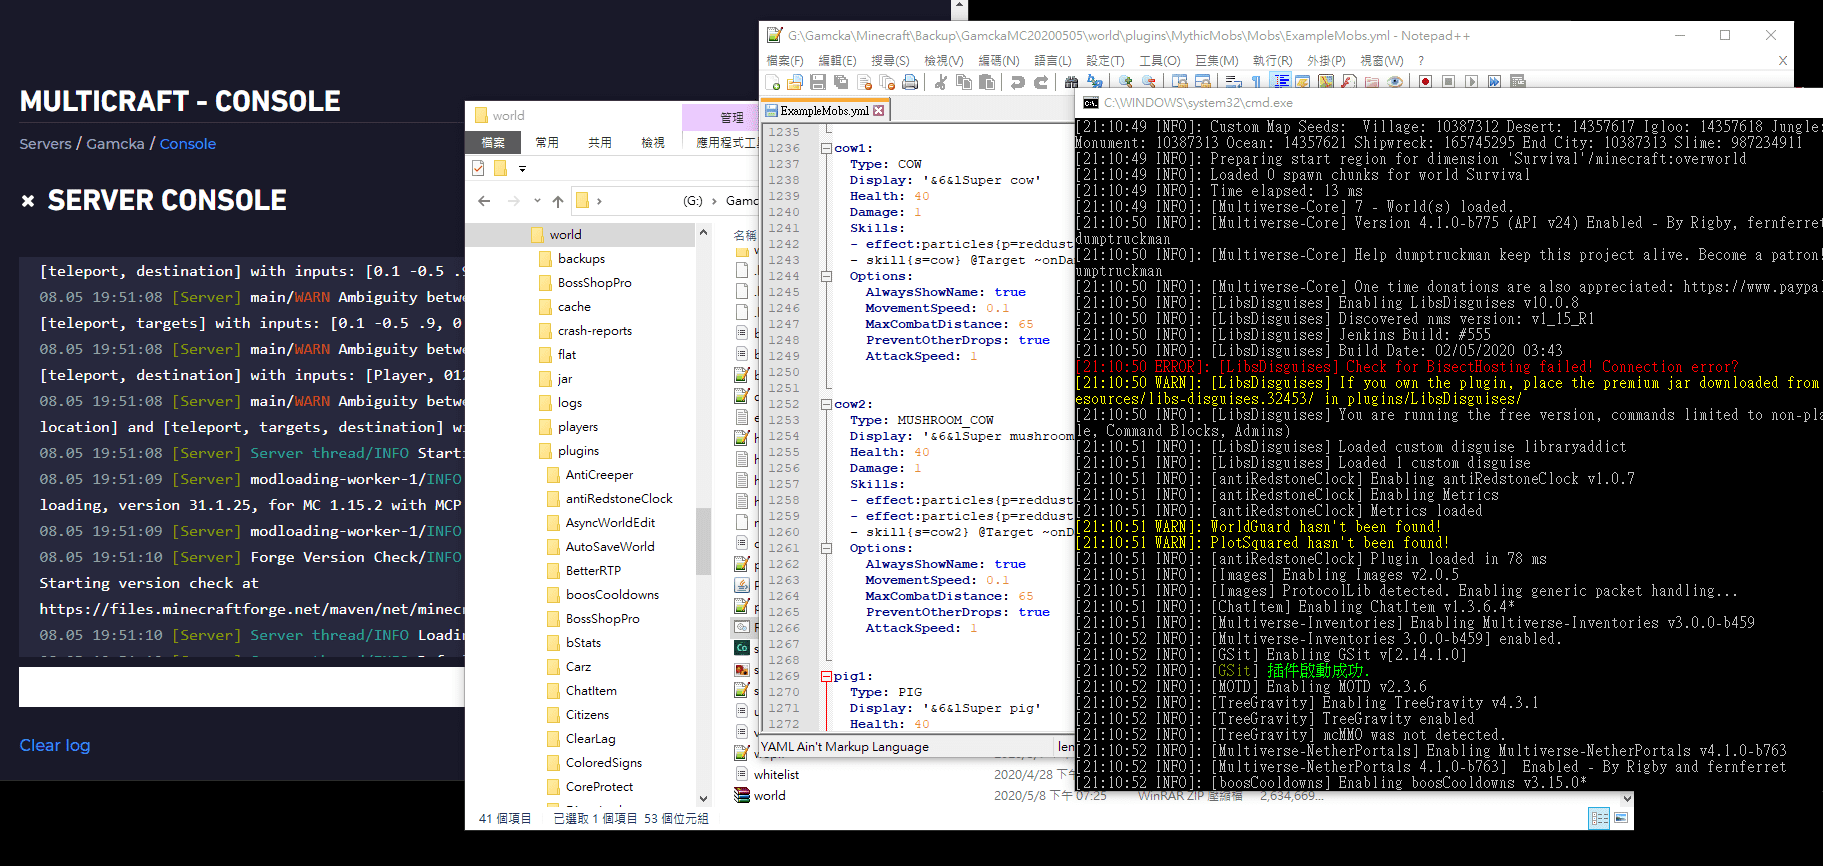The width and height of the screenshot is (1823, 866).
Task: Click the Save All icon in Notepad++ toolbar
Action: click(x=841, y=82)
